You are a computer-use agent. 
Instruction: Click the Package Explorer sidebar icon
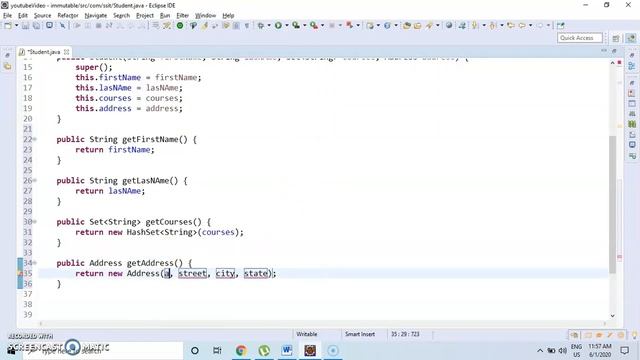click(x=7, y=66)
